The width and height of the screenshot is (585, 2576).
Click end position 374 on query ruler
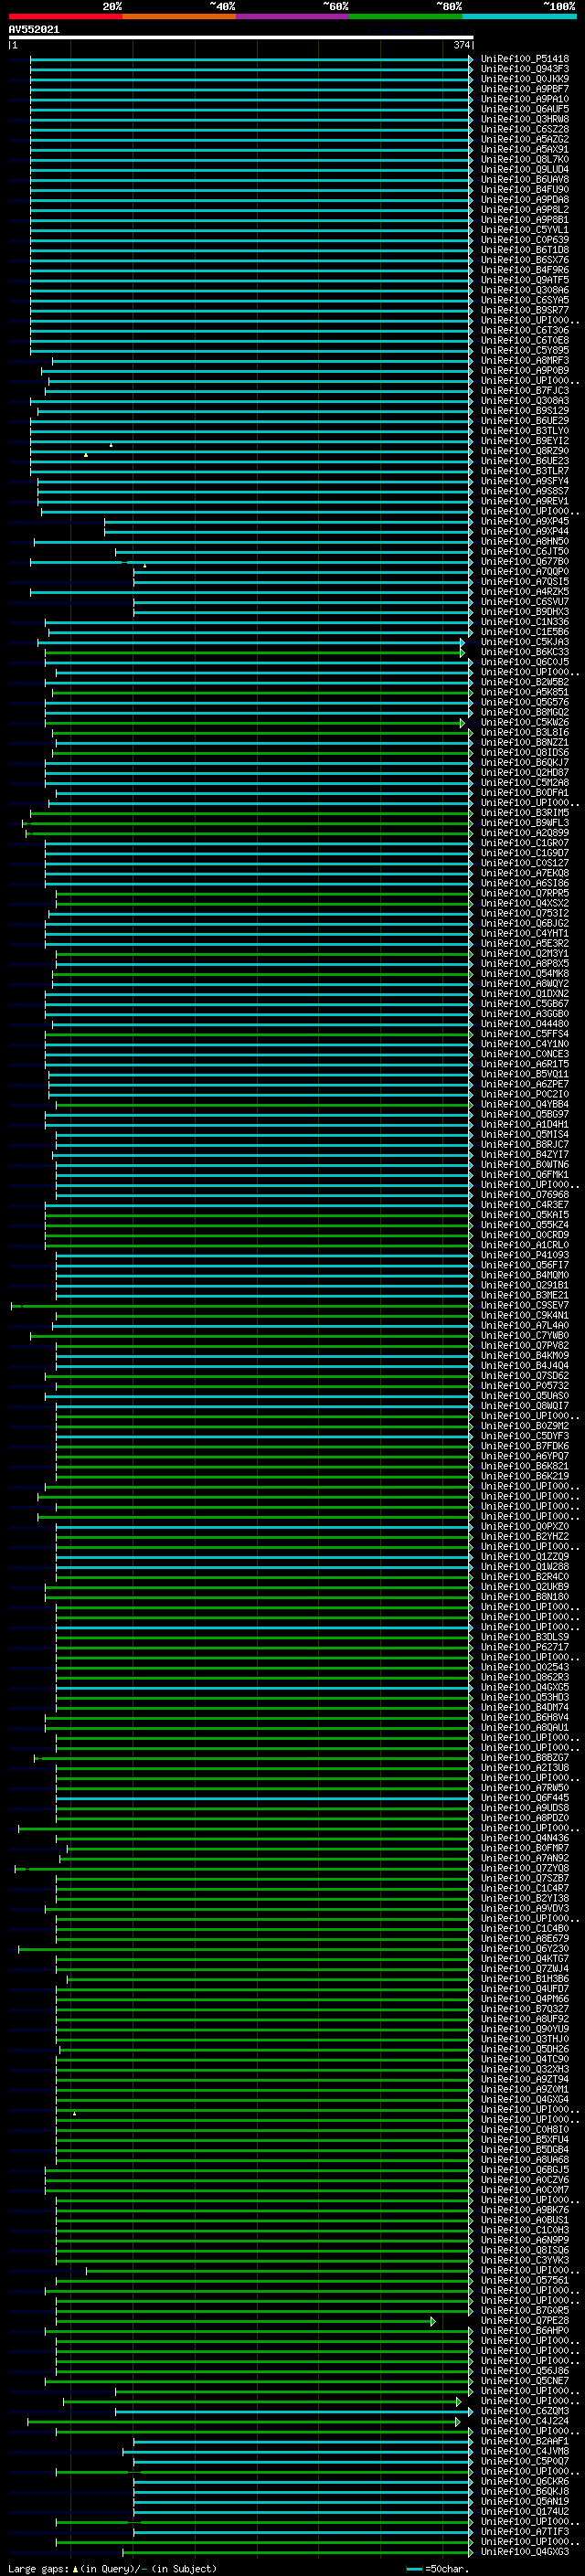(x=461, y=45)
